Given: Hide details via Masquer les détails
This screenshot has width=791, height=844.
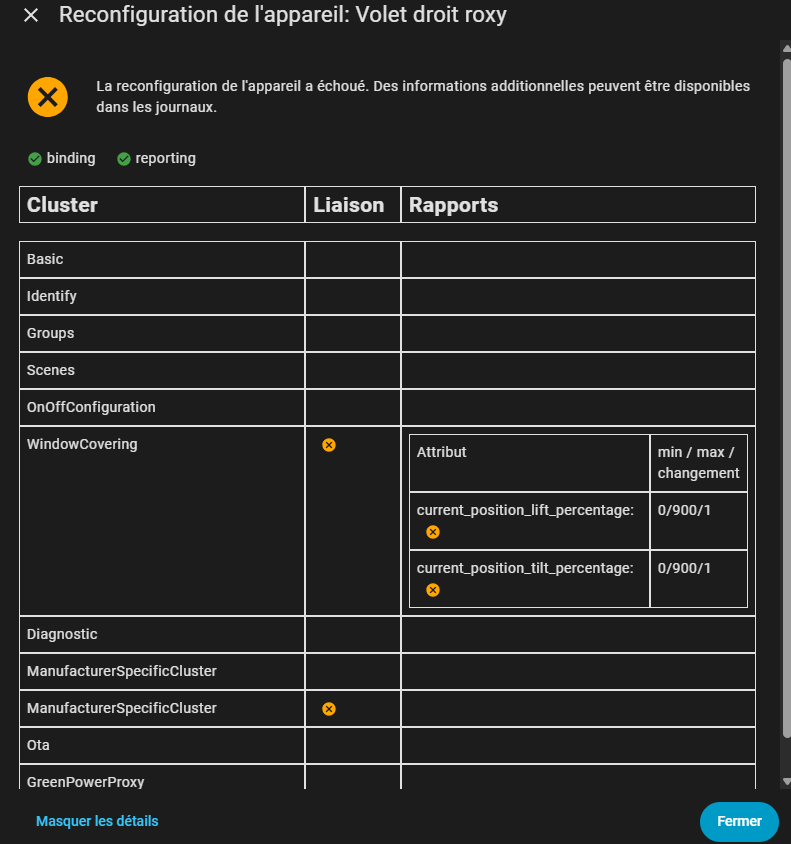Looking at the screenshot, I should pyautogui.click(x=97, y=821).
